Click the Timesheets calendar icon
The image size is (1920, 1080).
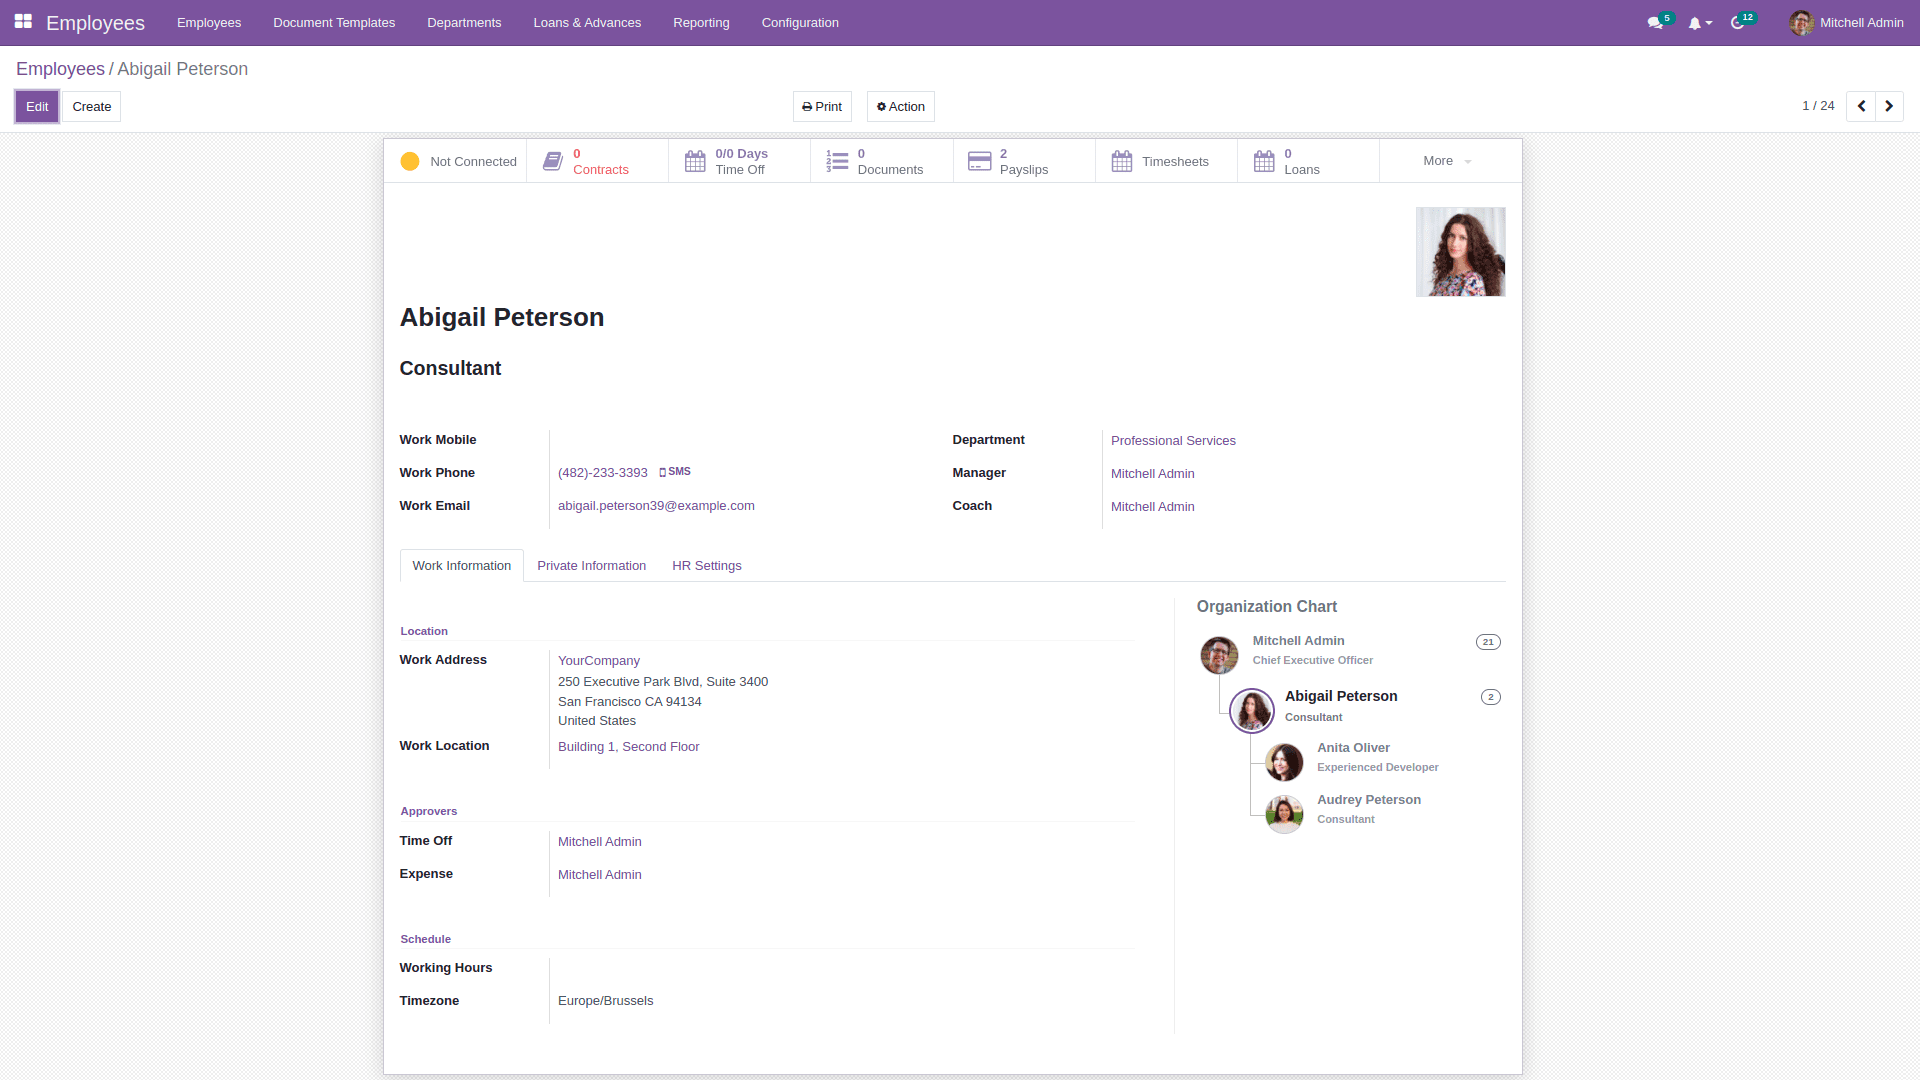1122,160
